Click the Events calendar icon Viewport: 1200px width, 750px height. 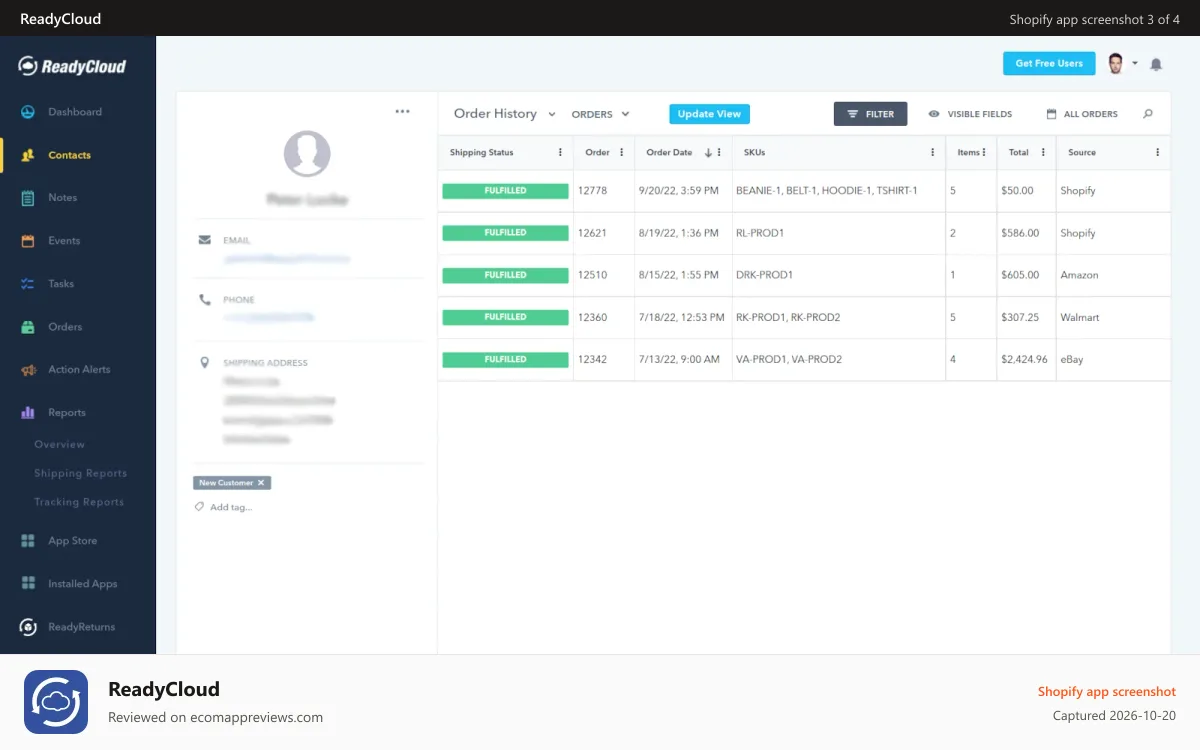point(28,241)
